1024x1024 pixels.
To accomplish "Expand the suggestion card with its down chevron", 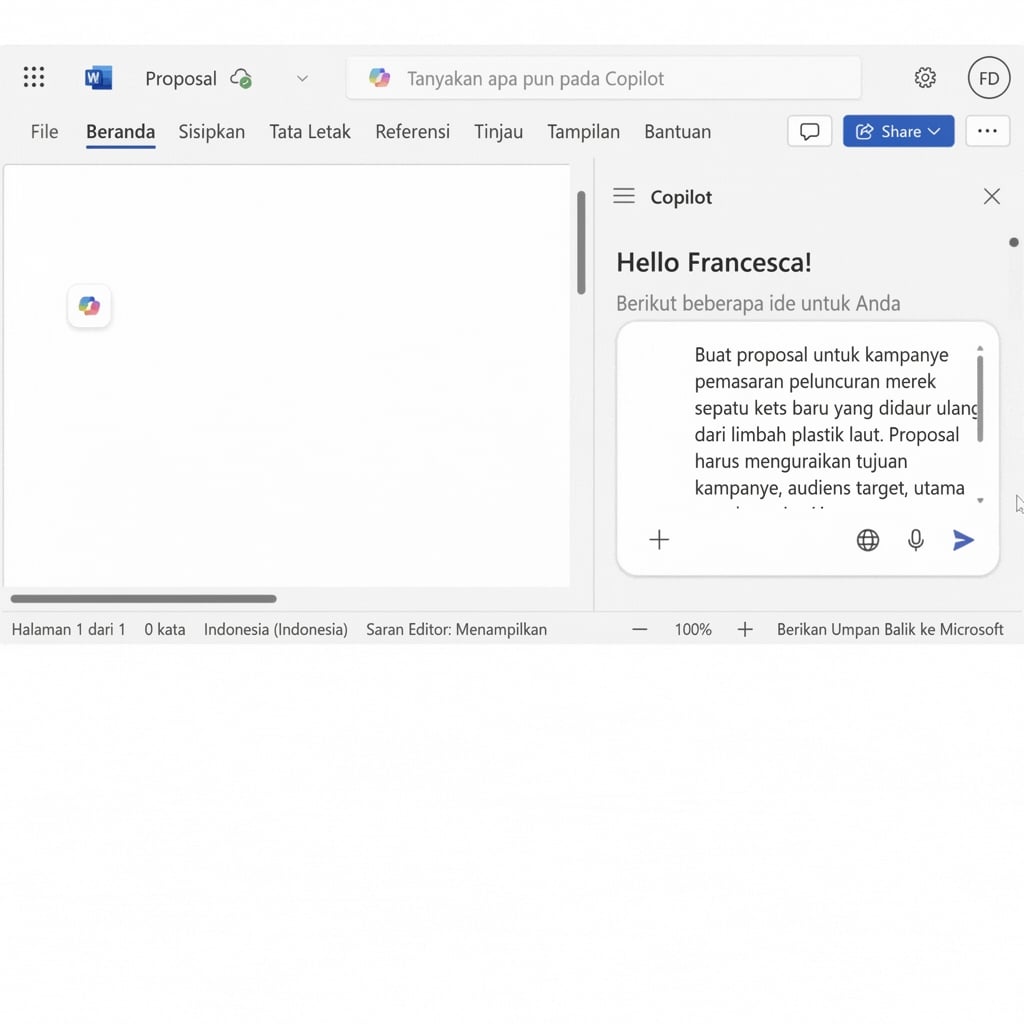I will point(981,498).
